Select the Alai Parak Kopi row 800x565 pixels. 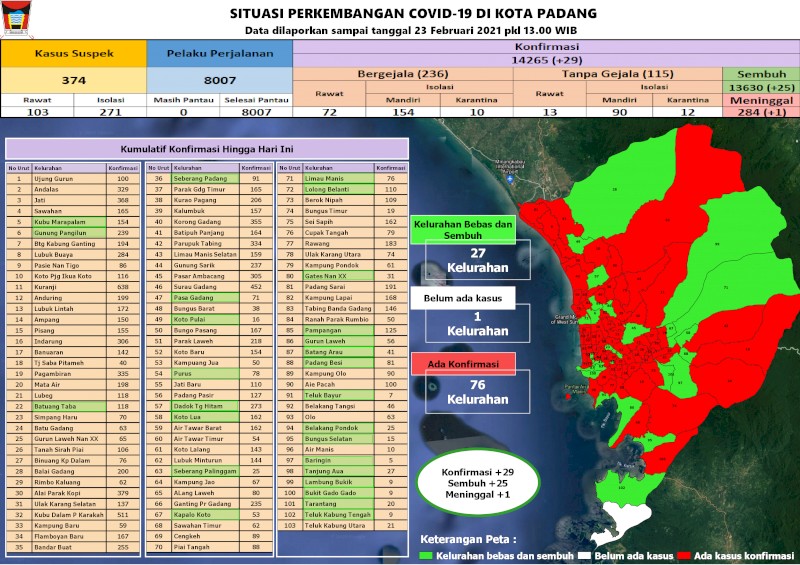click(x=73, y=493)
